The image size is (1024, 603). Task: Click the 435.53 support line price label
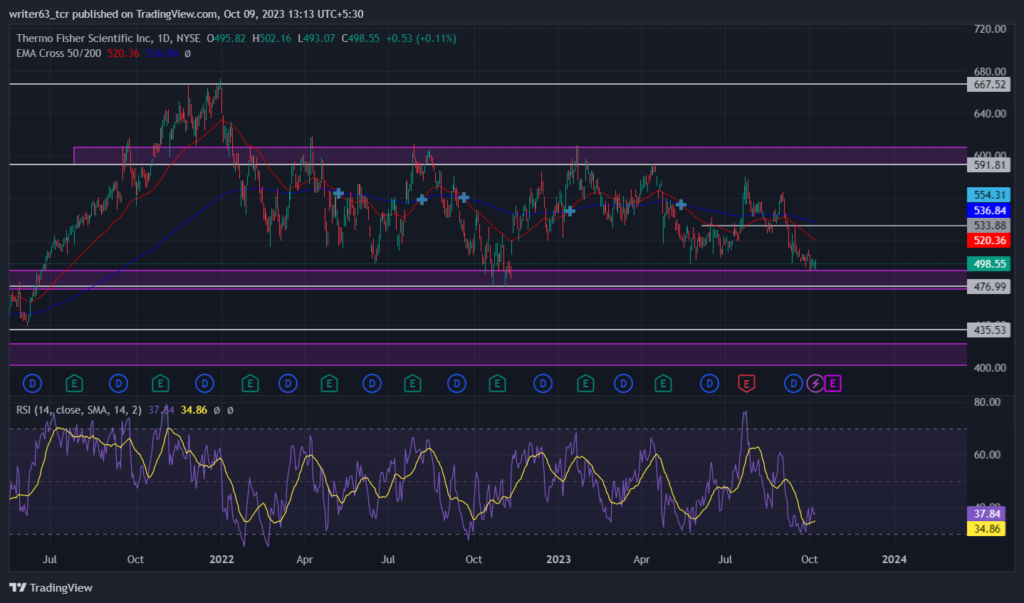pos(989,330)
